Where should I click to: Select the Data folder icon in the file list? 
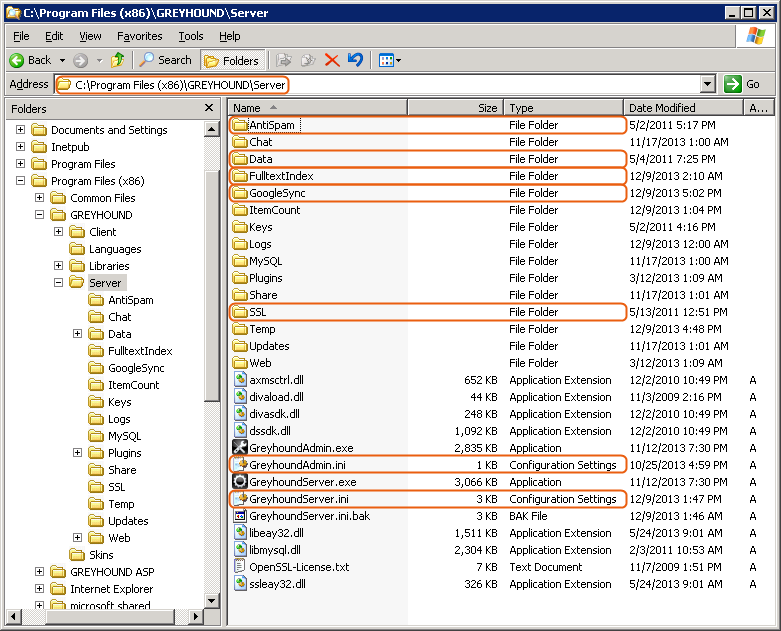(x=241, y=159)
